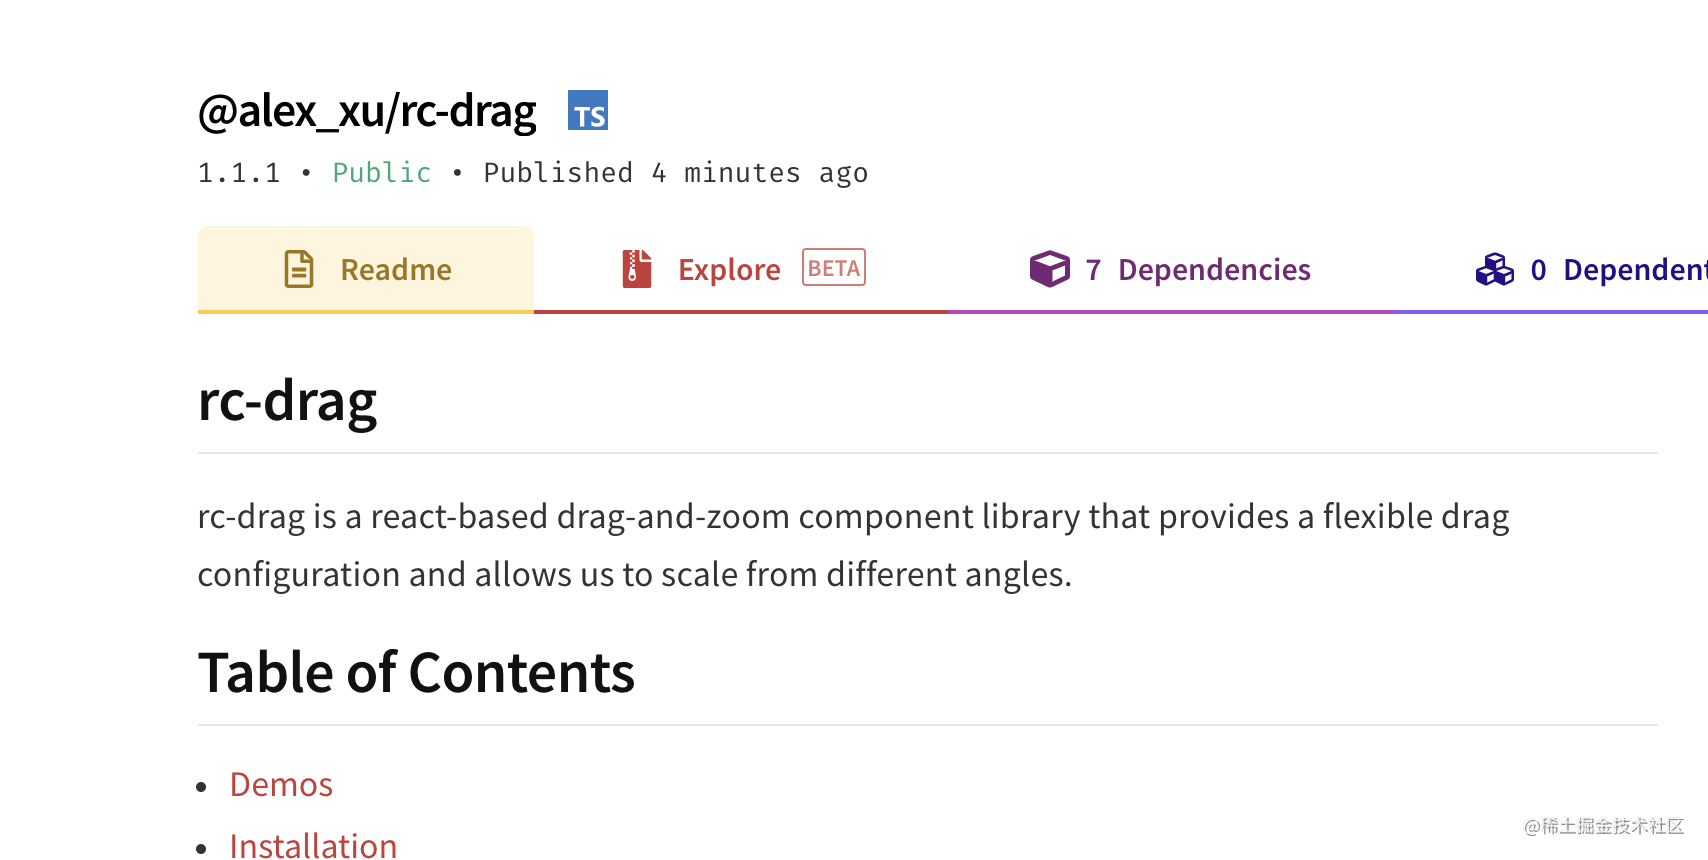Click the 1.1.1 version number
The width and height of the screenshot is (1708, 860).
(x=239, y=173)
